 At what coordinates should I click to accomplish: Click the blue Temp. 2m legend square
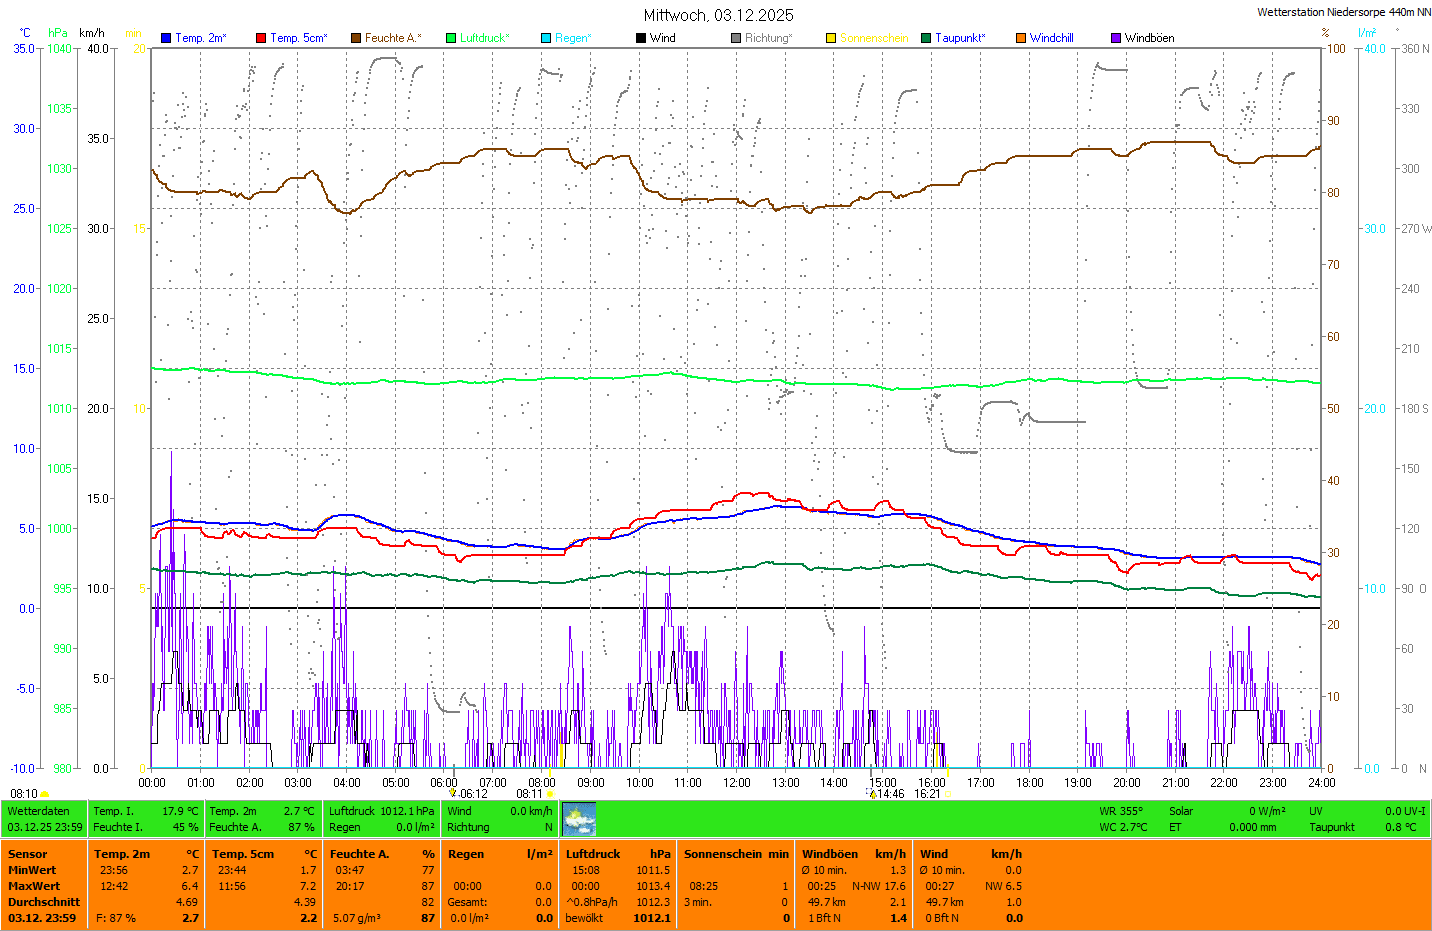[x=166, y=38]
